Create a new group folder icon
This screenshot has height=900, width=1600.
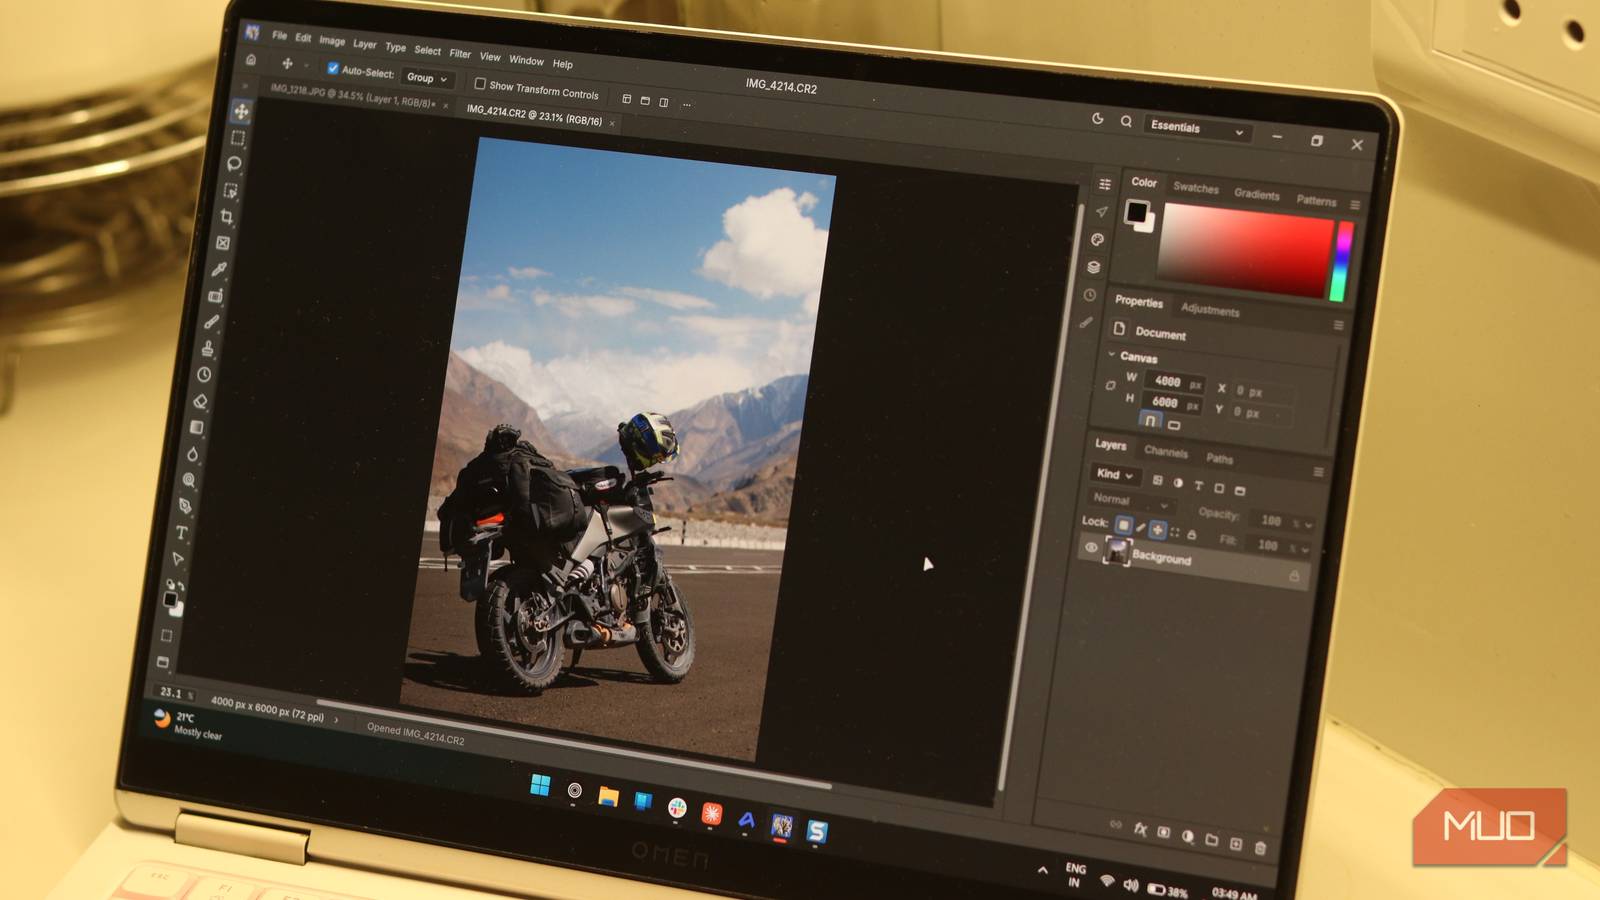[x=1212, y=839]
